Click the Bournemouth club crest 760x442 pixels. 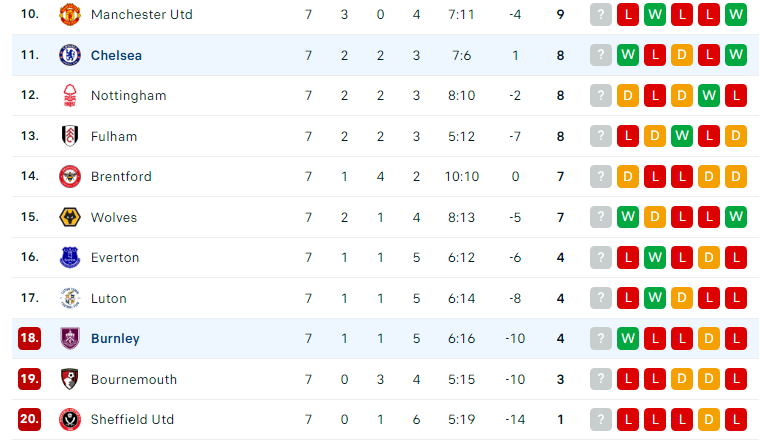coord(70,379)
